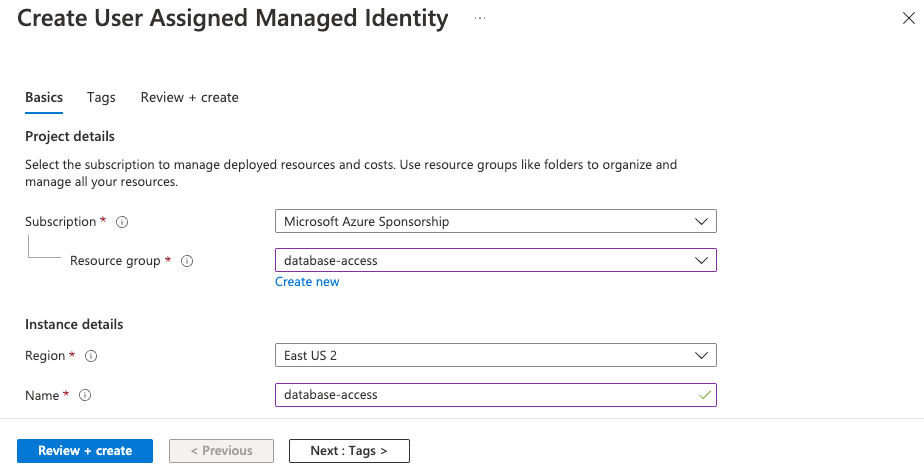Click the Next : Tags button
The image size is (924, 476).
coord(349,451)
